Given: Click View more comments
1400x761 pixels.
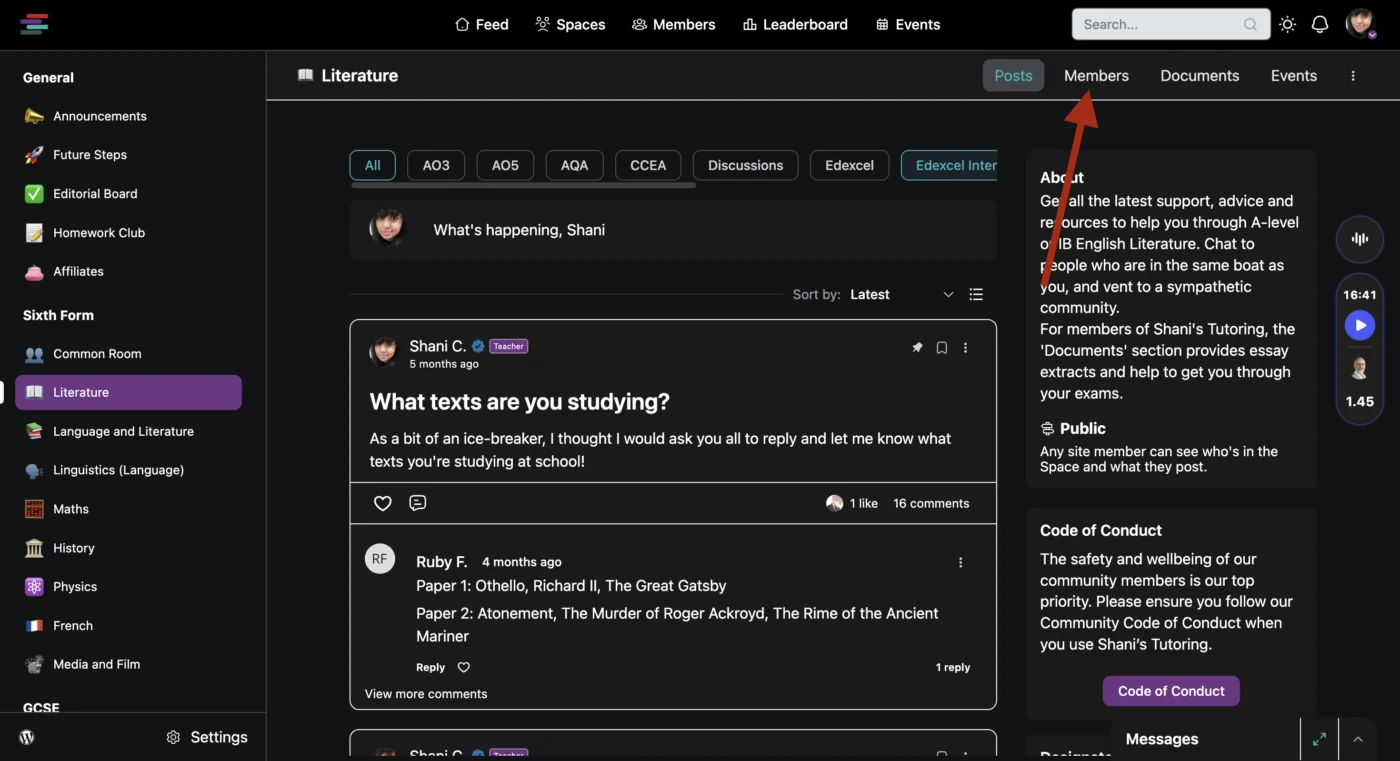Looking at the screenshot, I should (426, 694).
